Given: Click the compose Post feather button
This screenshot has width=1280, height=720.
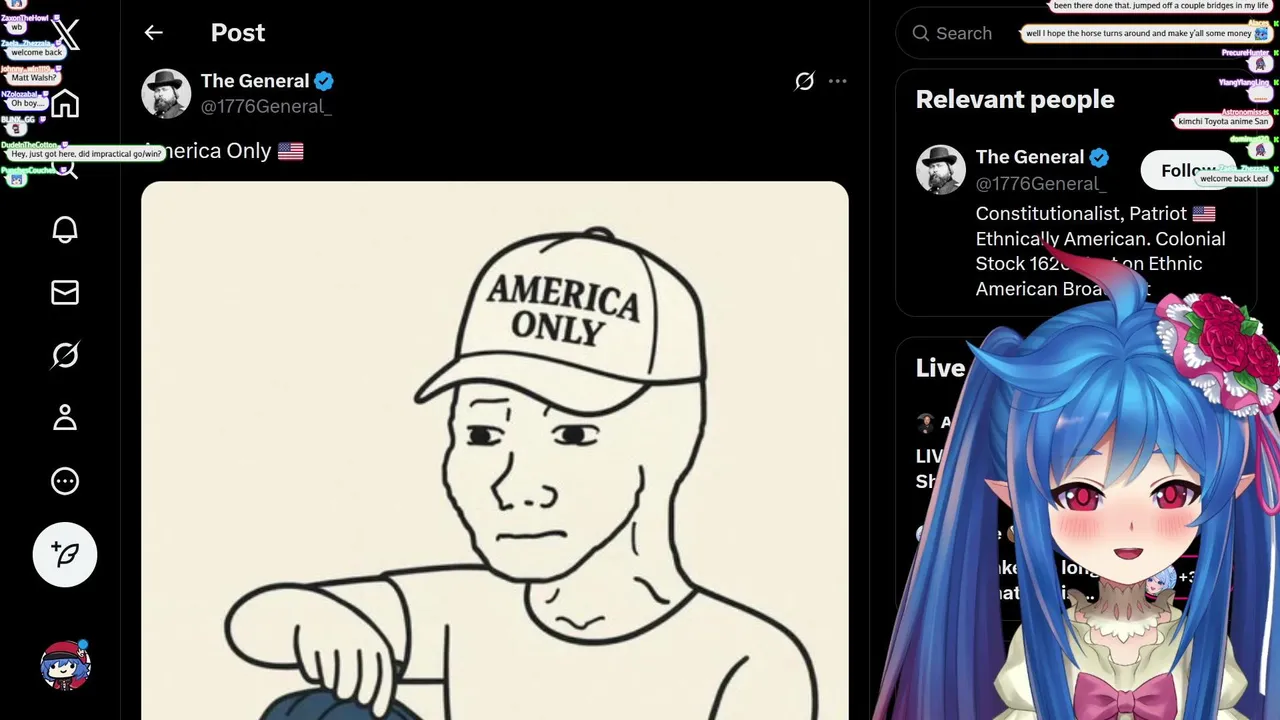Looking at the screenshot, I should point(65,554).
